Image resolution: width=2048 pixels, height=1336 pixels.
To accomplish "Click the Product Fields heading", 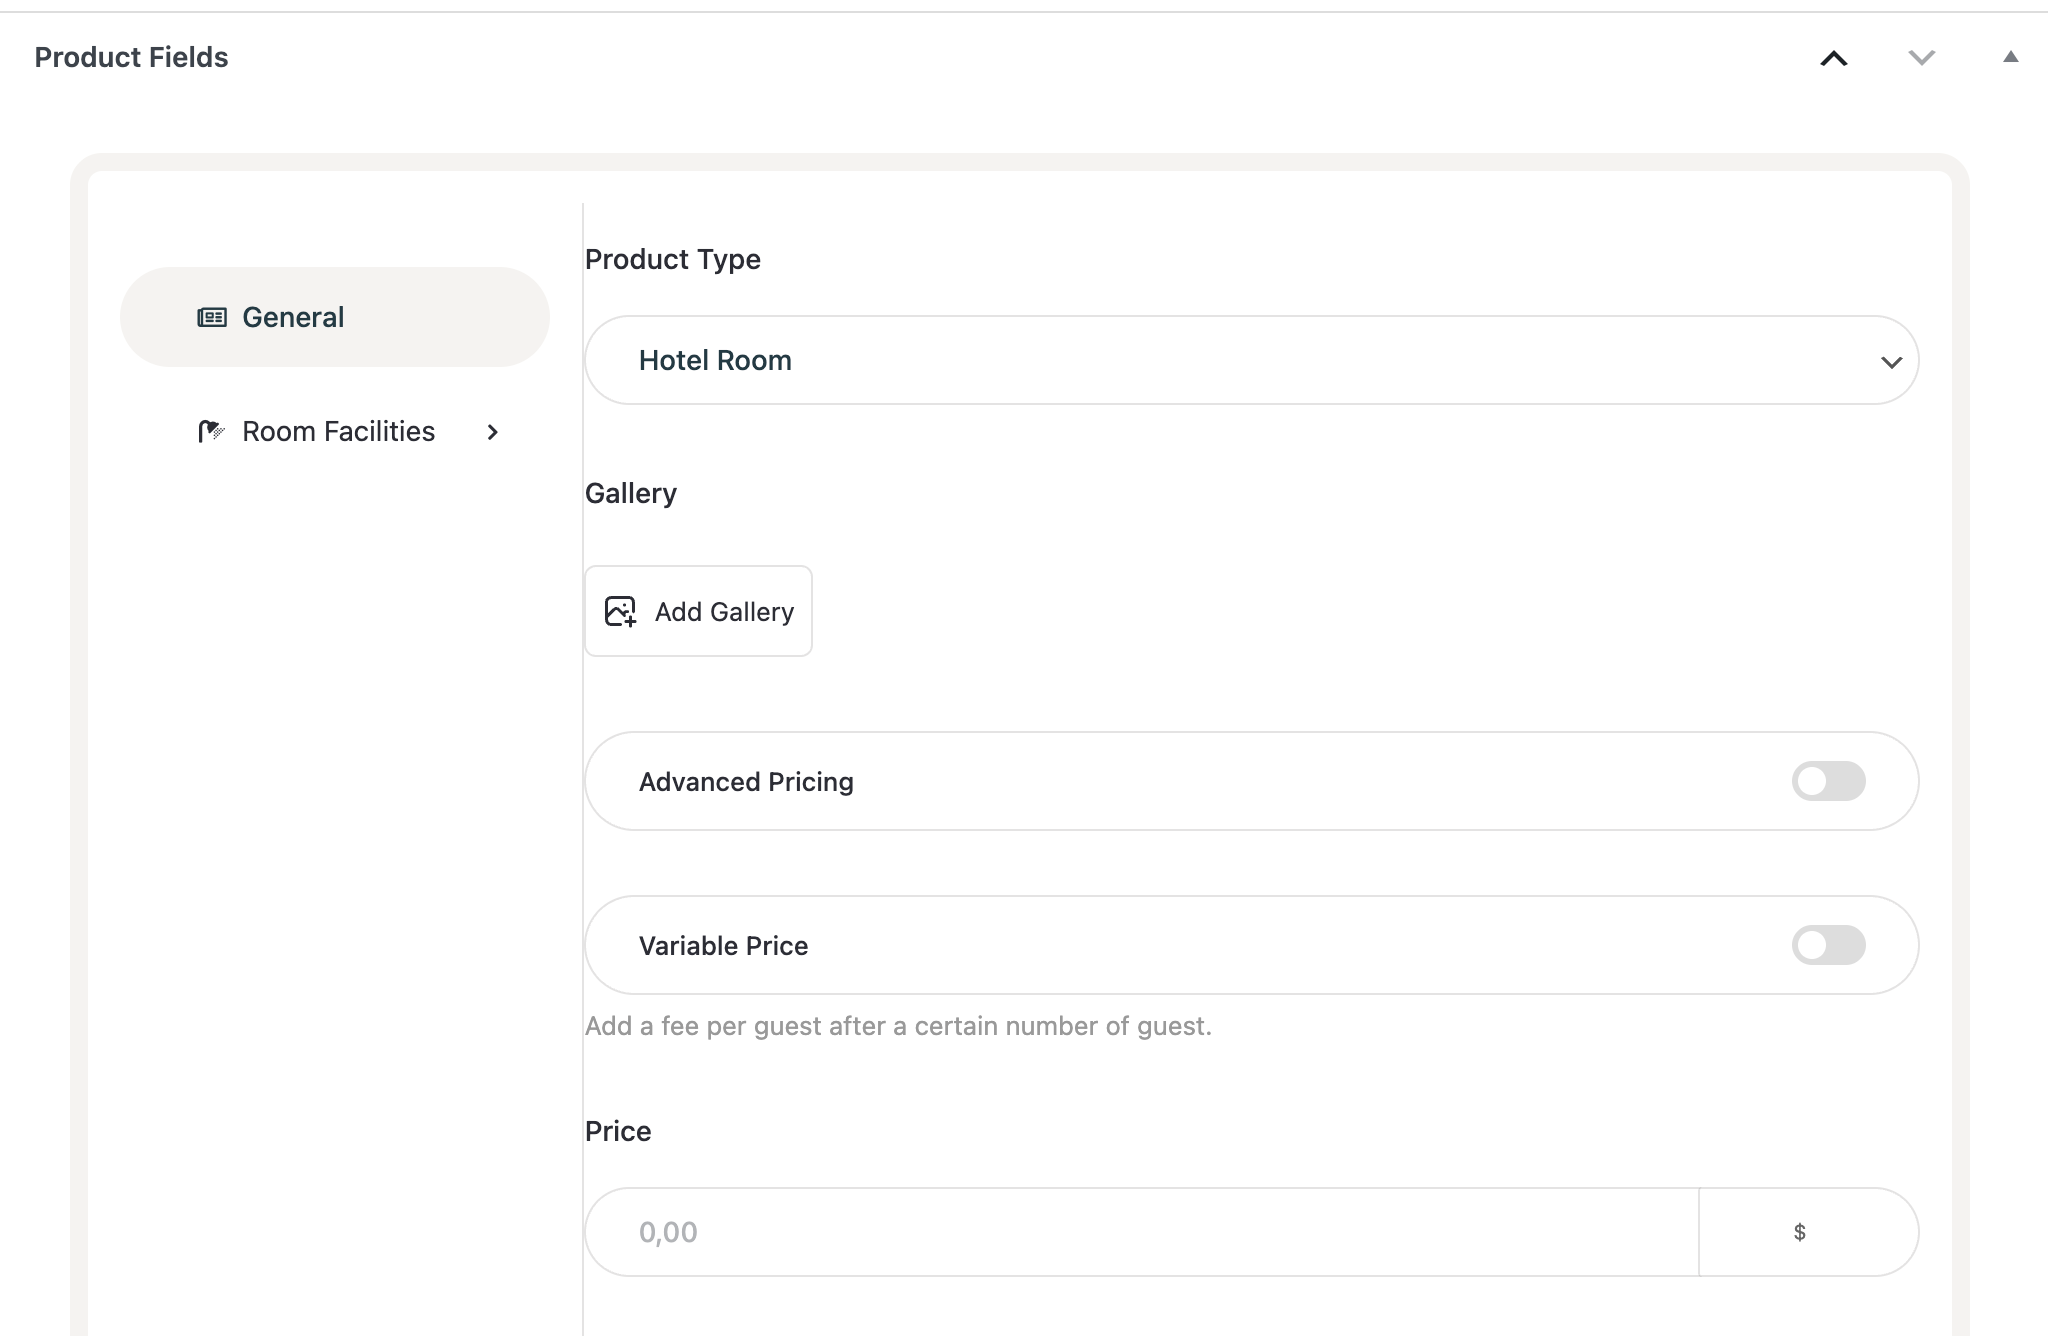I will (x=131, y=57).
